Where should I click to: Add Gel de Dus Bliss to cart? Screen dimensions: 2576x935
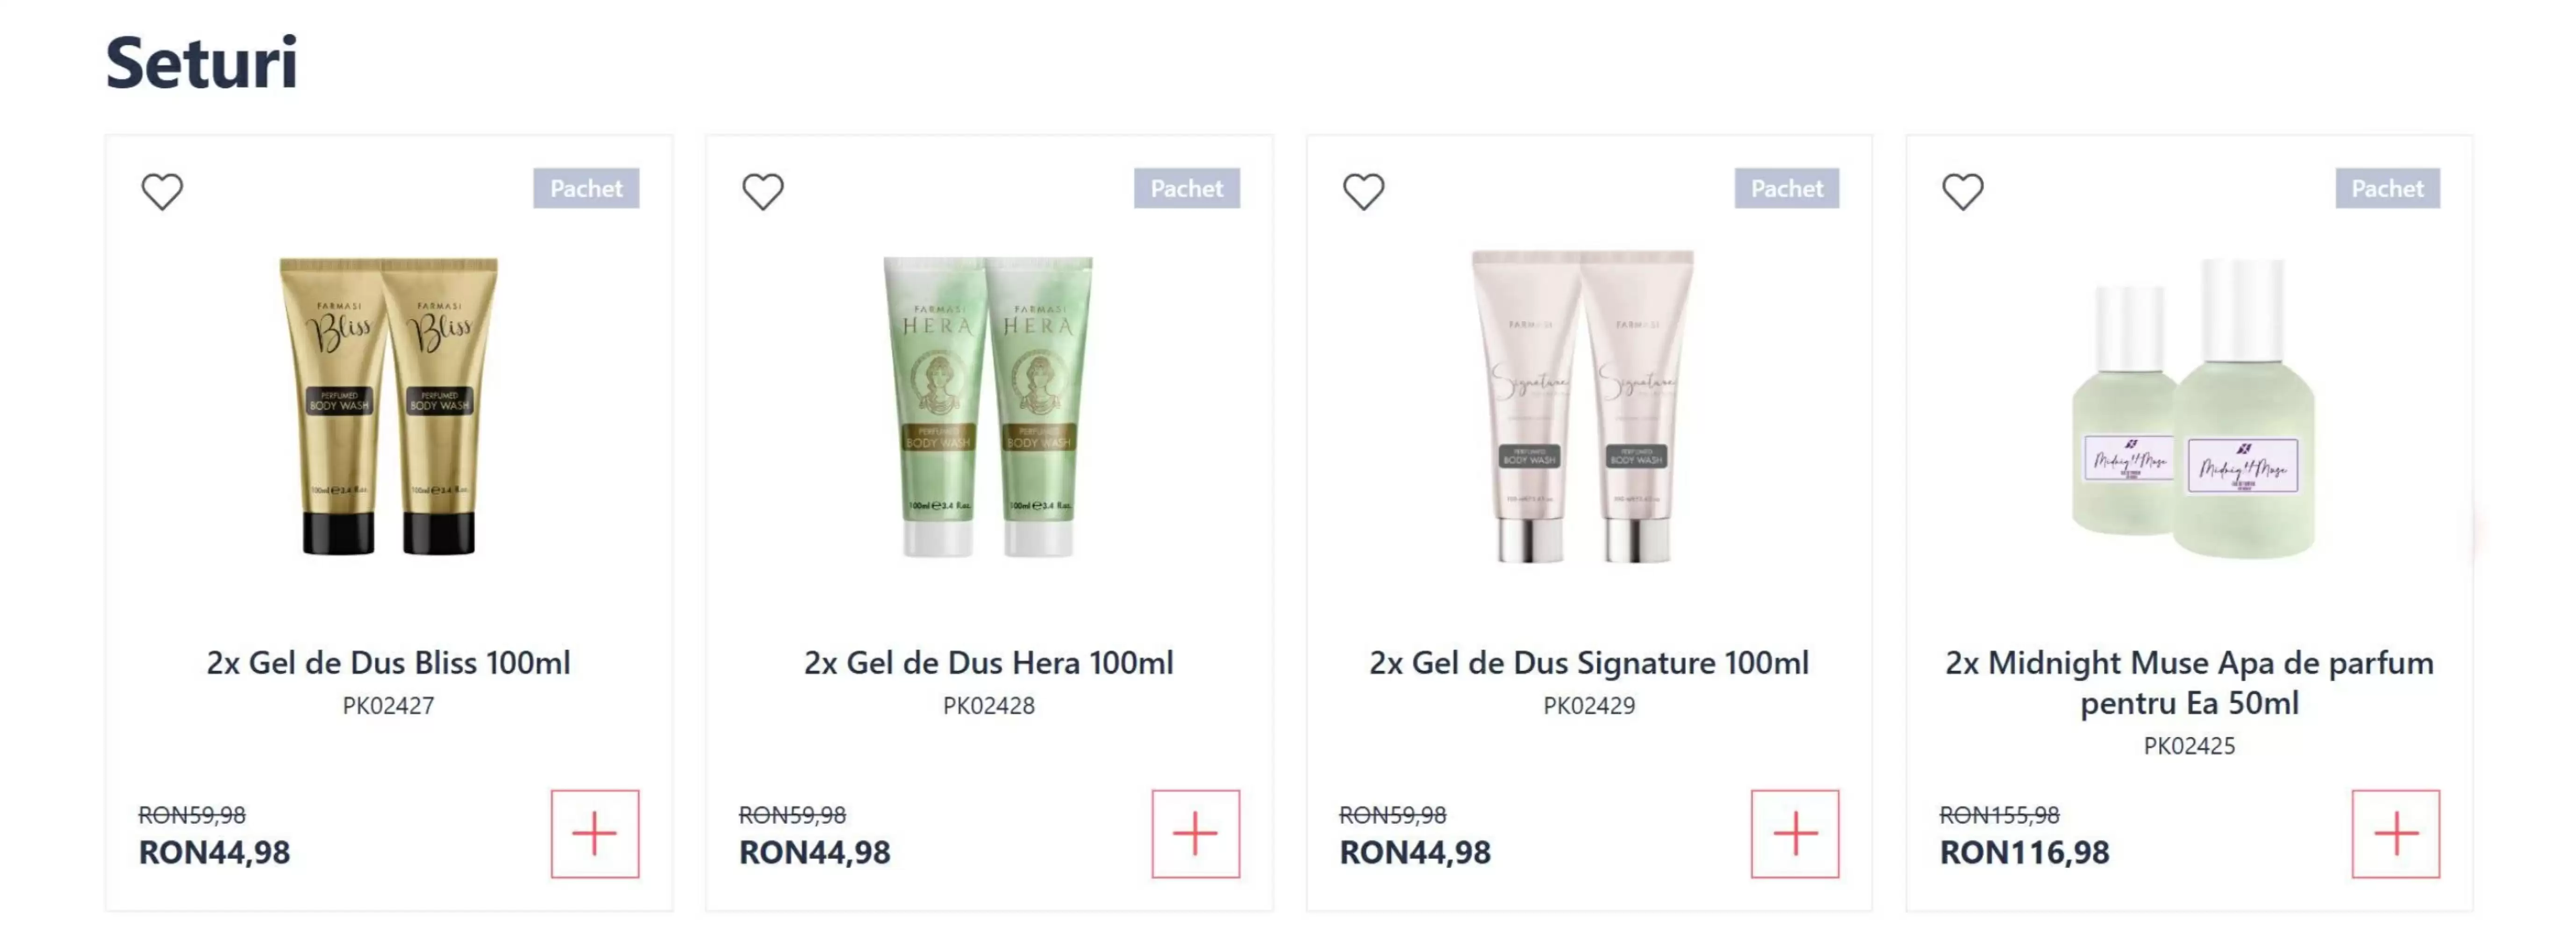tap(595, 833)
